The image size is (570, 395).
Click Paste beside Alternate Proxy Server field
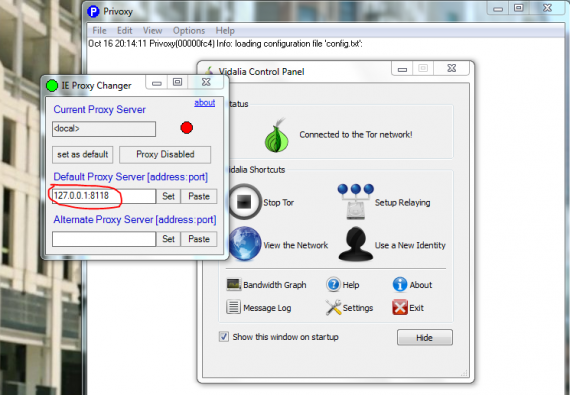(199, 239)
